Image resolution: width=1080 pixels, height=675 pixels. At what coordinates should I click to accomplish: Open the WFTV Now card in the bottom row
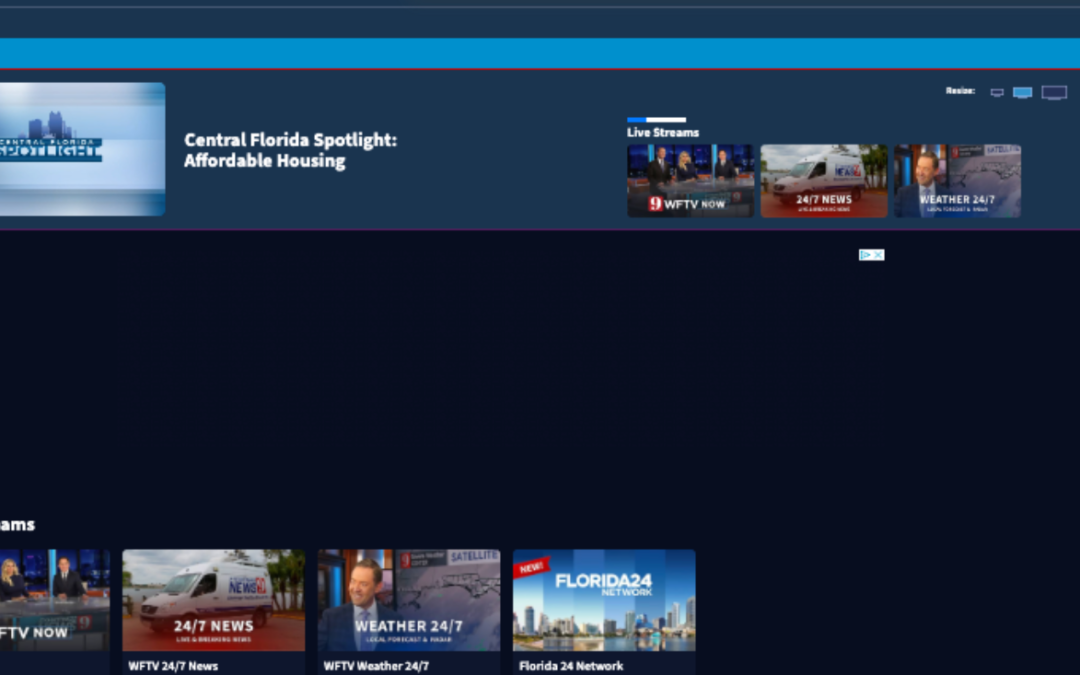[x=54, y=600]
